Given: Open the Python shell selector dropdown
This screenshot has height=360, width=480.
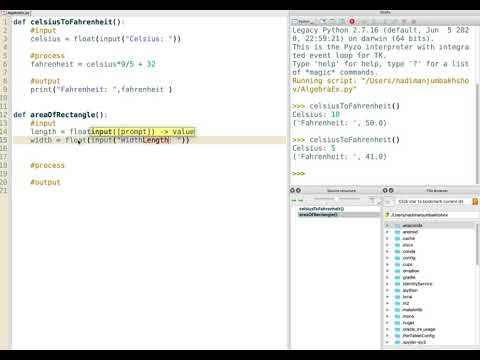Looking at the screenshot, I should tap(303, 22).
